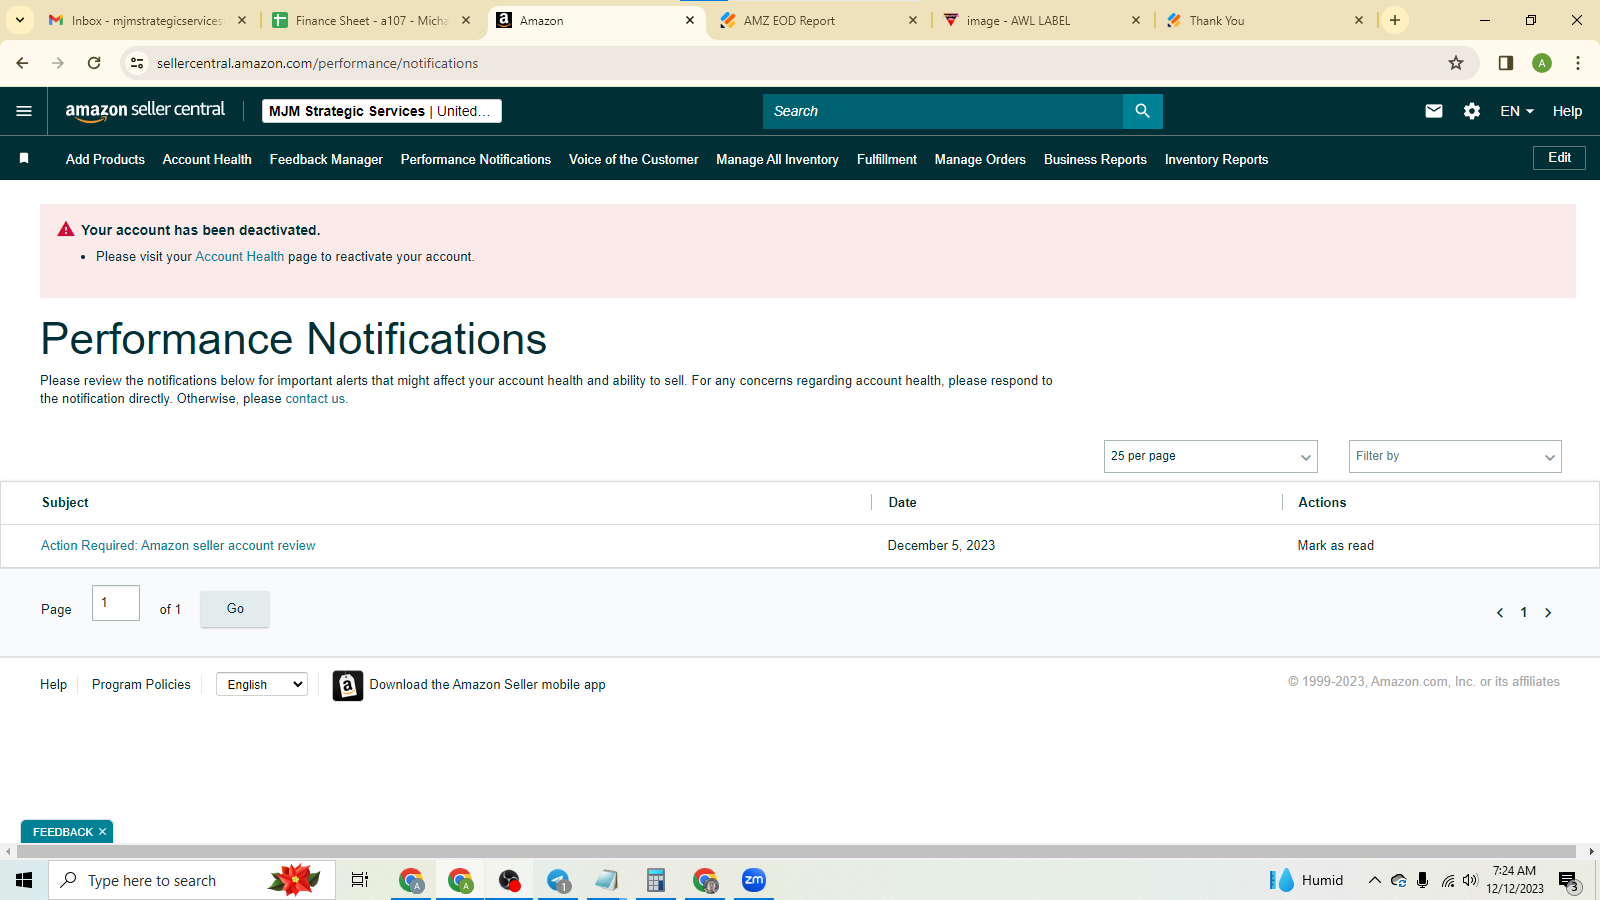Viewport: 1600px width, 900px height.
Task: Open Account Health in nav bar
Action: [x=207, y=159]
